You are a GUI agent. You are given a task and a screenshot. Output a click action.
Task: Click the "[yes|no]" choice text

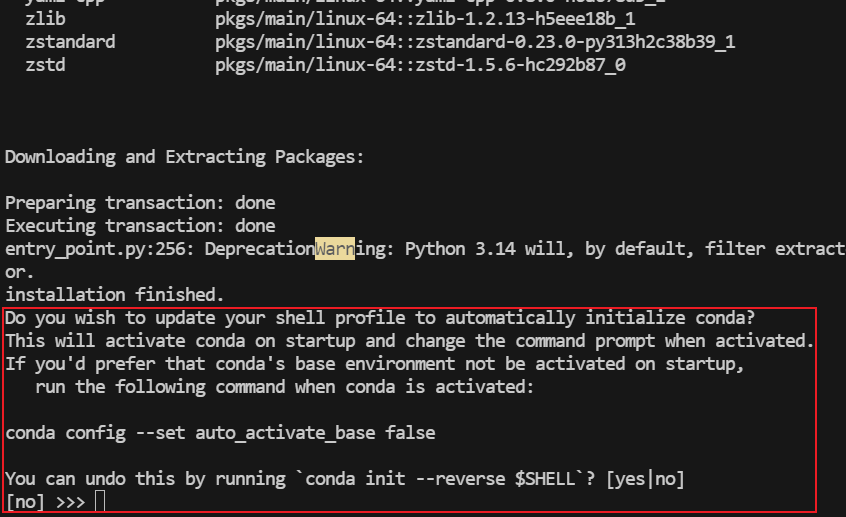645,479
